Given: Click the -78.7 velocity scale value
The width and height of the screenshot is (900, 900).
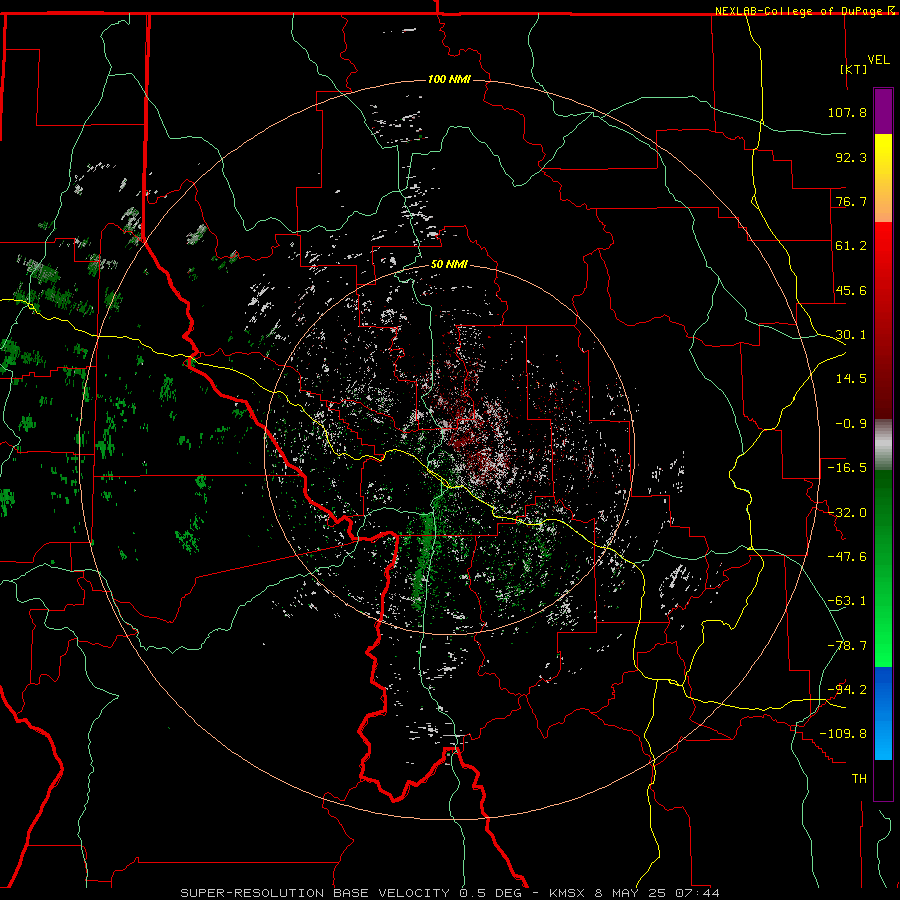Looking at the screenshot, I should pyautogui.click(x=847, y=646).
